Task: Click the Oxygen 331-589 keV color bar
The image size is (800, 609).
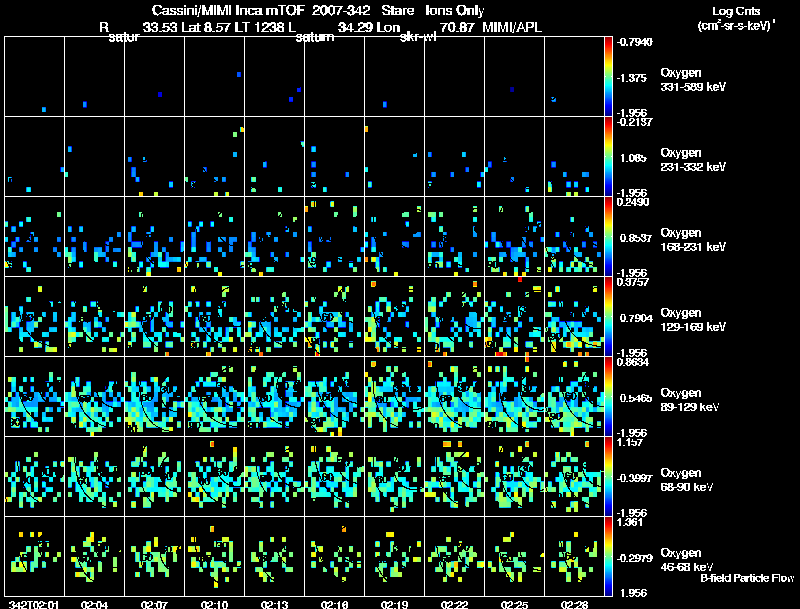Action: pyautogui.click(x=609, y=76)
